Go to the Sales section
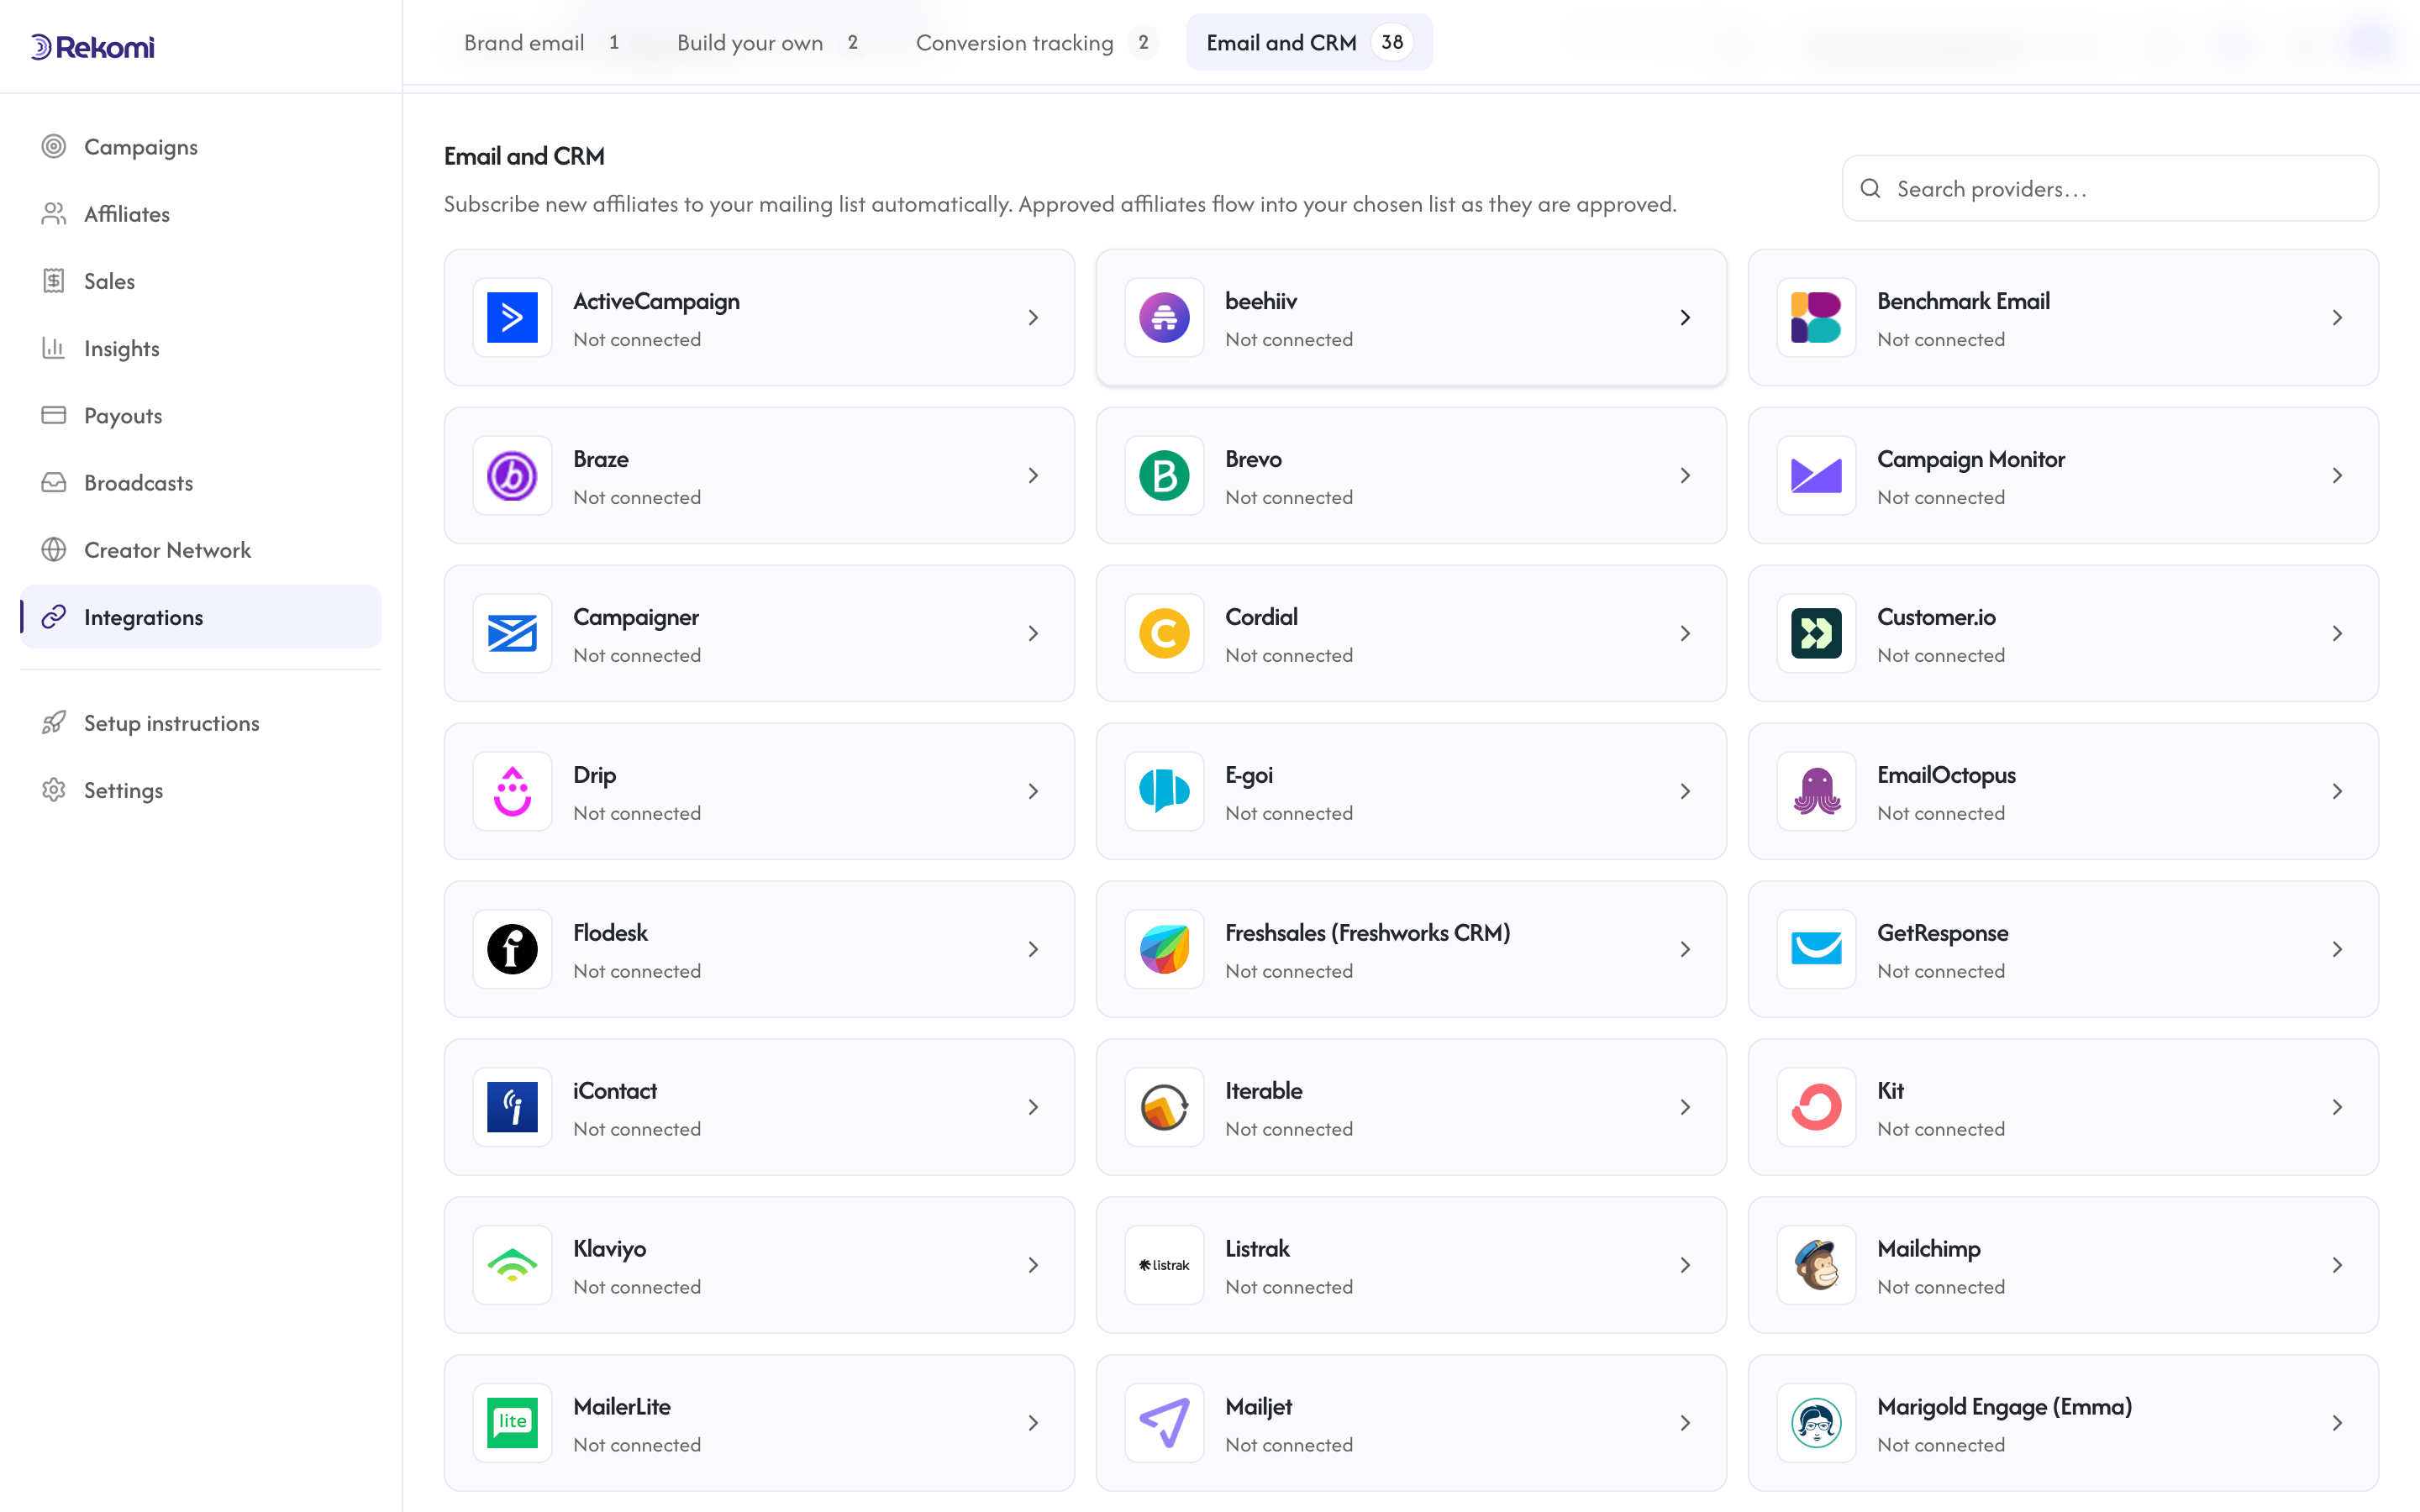 point(201,281)
